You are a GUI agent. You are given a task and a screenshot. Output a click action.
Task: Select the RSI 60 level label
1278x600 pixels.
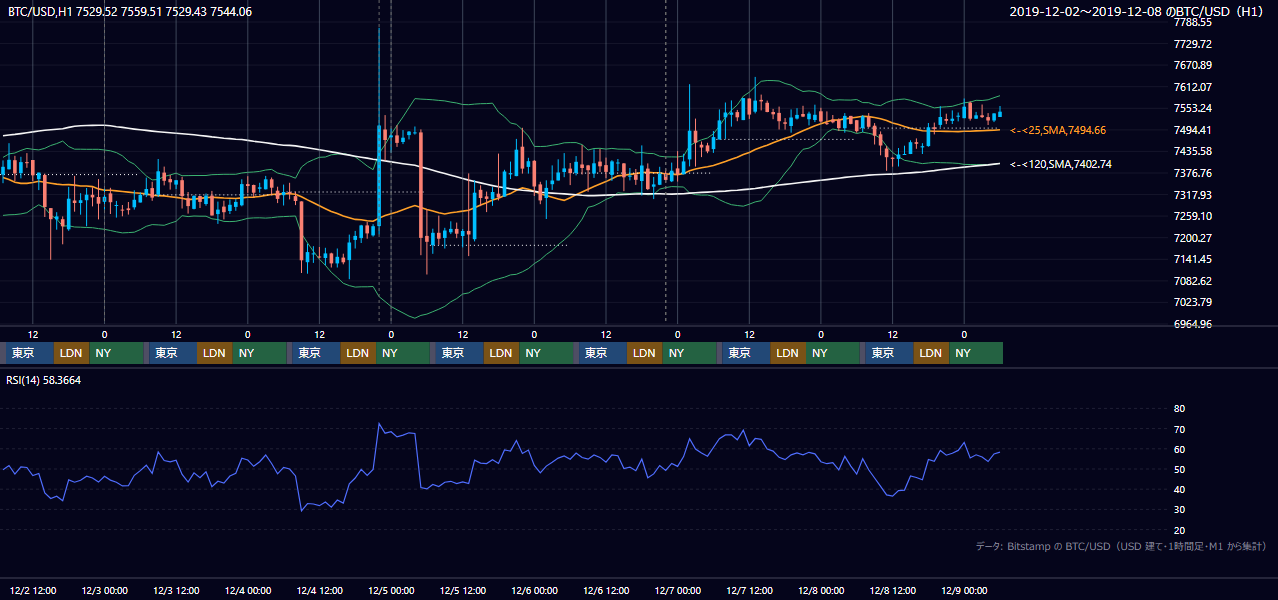coord(1179,449)
